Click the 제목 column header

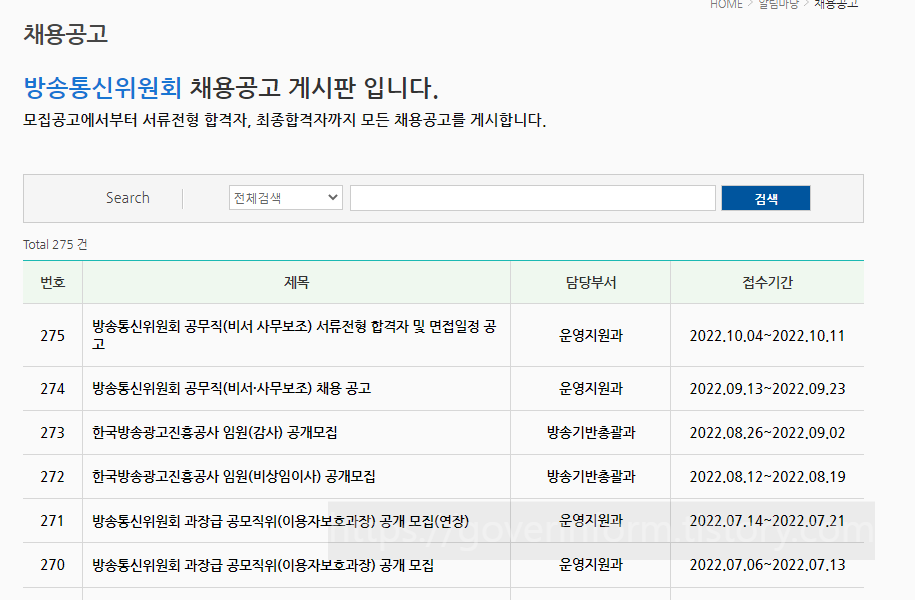coord(296,282)
